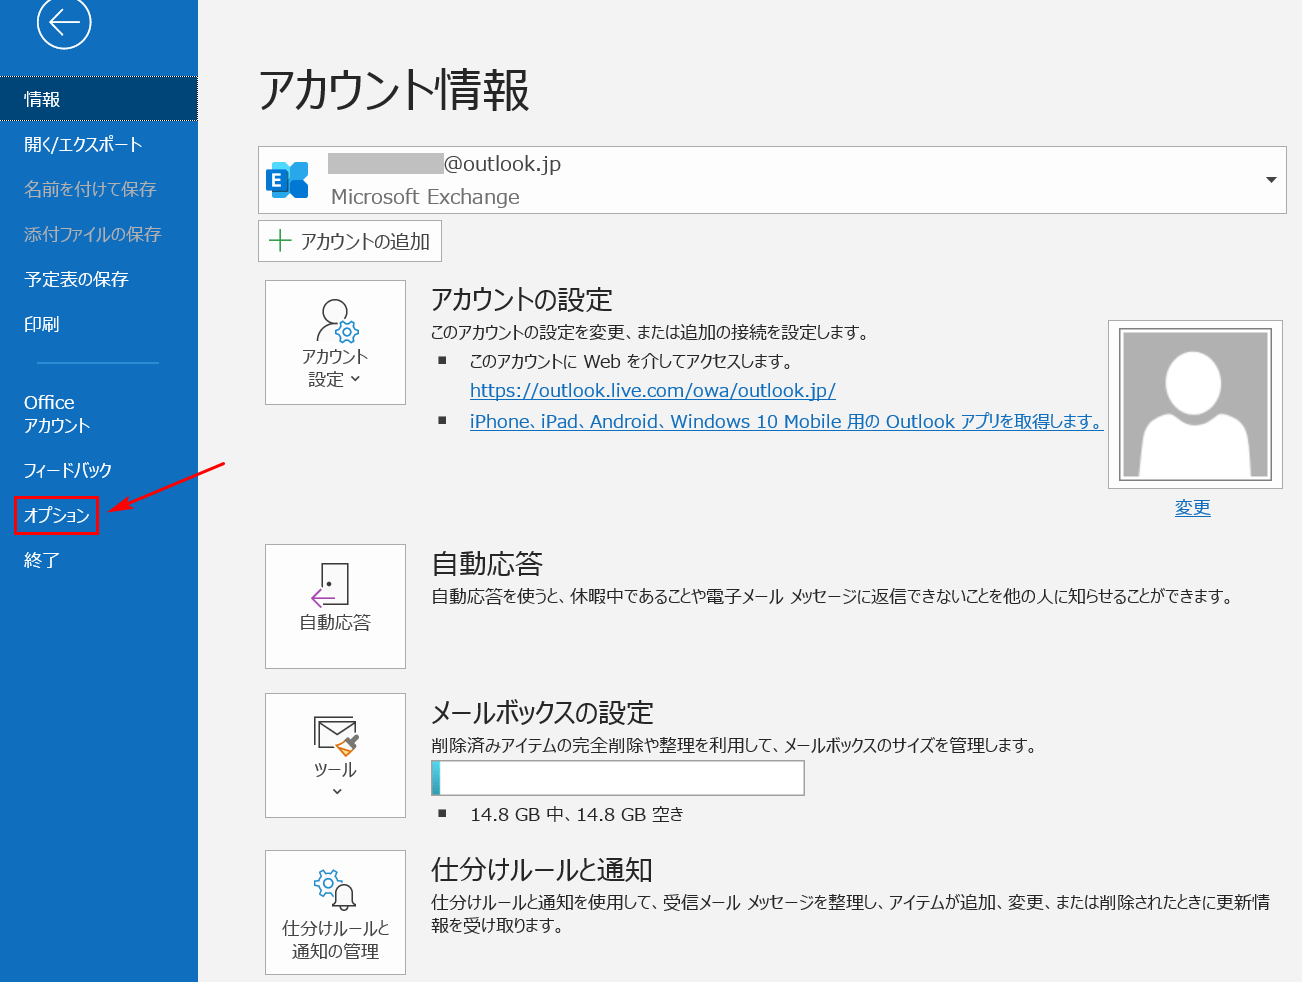This screenshot has width=1302, height=982.
Task: Click the 自動応答 section heading
Action: point(487,563)
